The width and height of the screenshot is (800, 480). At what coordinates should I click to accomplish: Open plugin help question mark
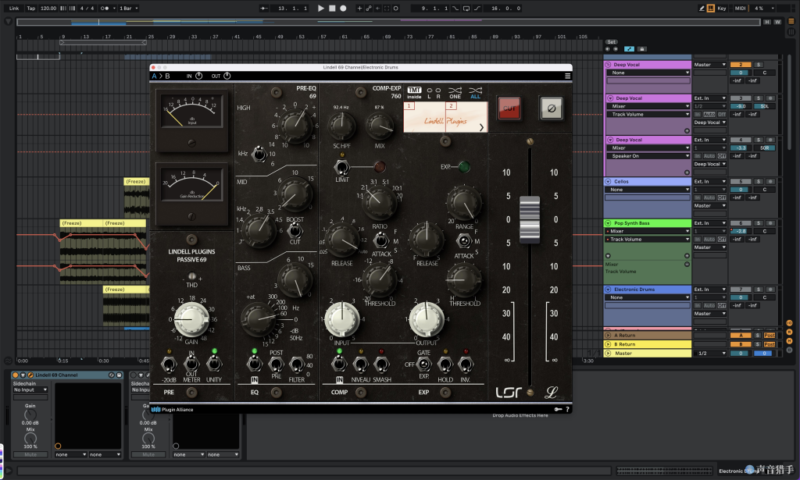click(567, 409)
